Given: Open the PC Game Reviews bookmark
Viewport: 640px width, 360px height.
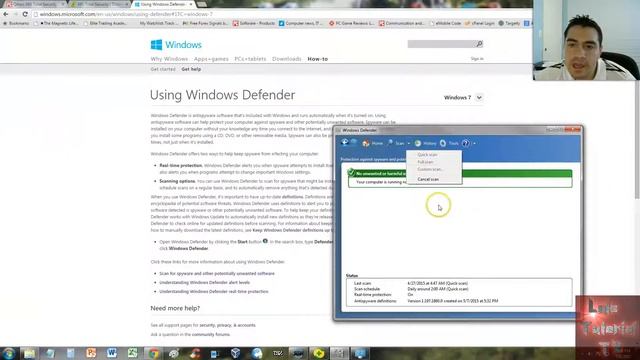Looking at the screenshot, I should [x=351, y=23].
